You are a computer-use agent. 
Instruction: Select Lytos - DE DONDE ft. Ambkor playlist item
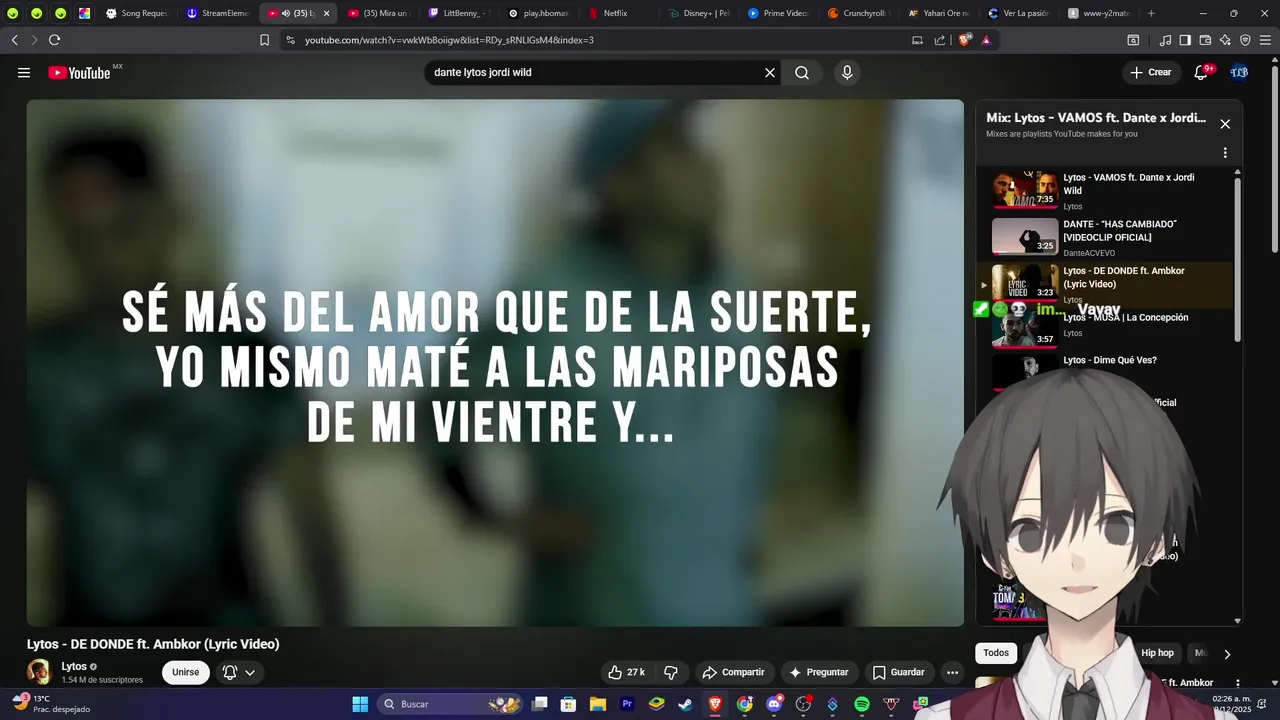(x=1106, y=285)
